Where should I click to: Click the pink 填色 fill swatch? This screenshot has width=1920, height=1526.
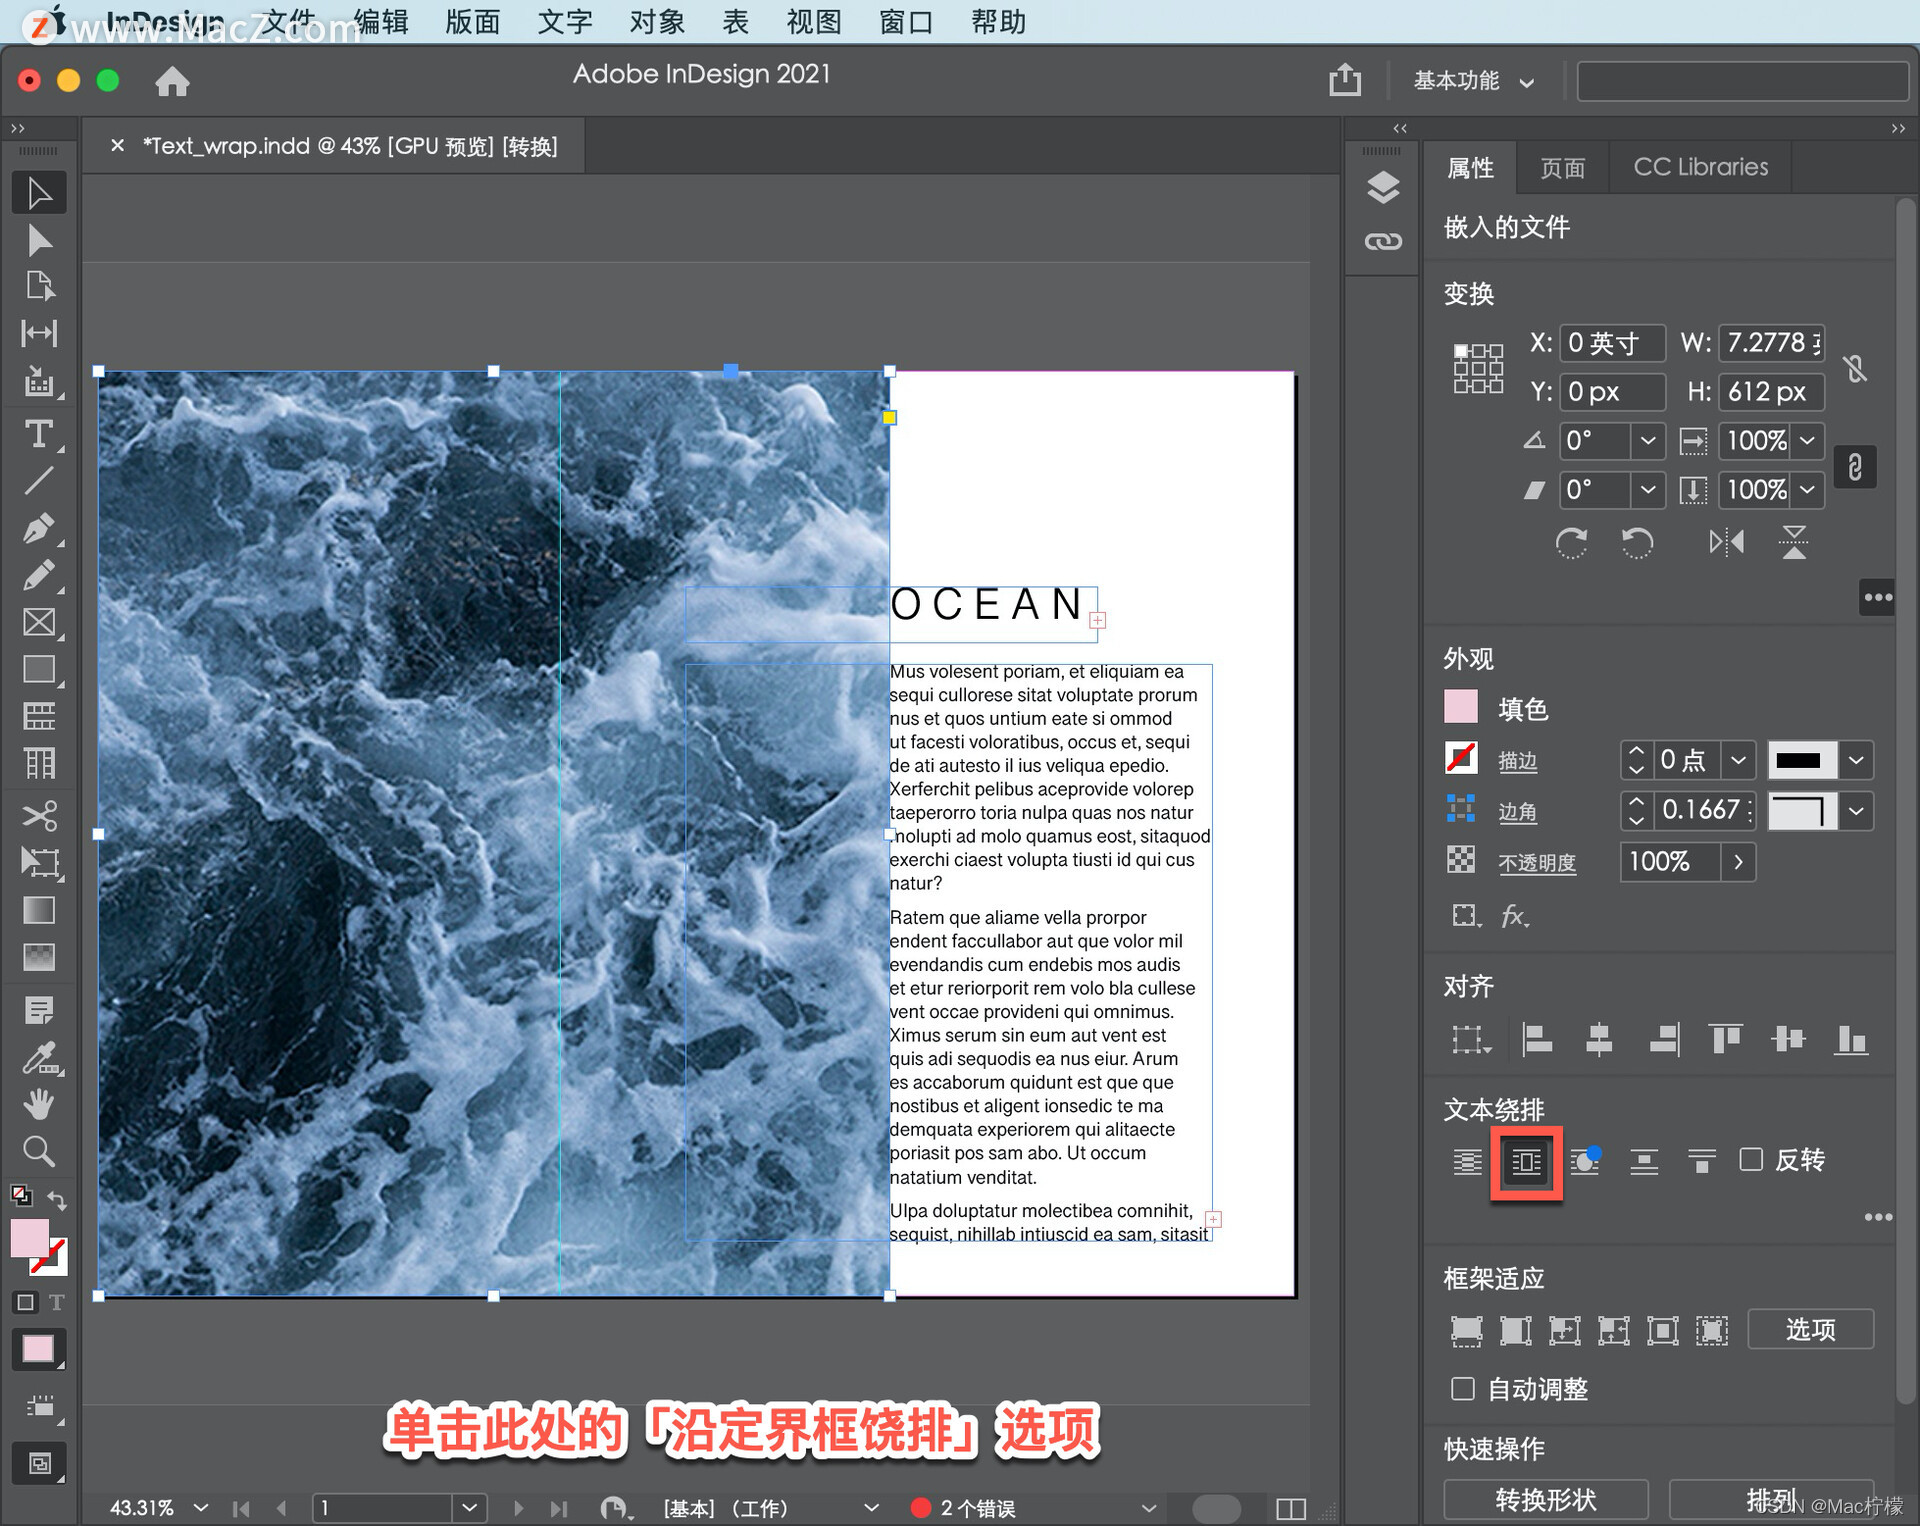1461,708
